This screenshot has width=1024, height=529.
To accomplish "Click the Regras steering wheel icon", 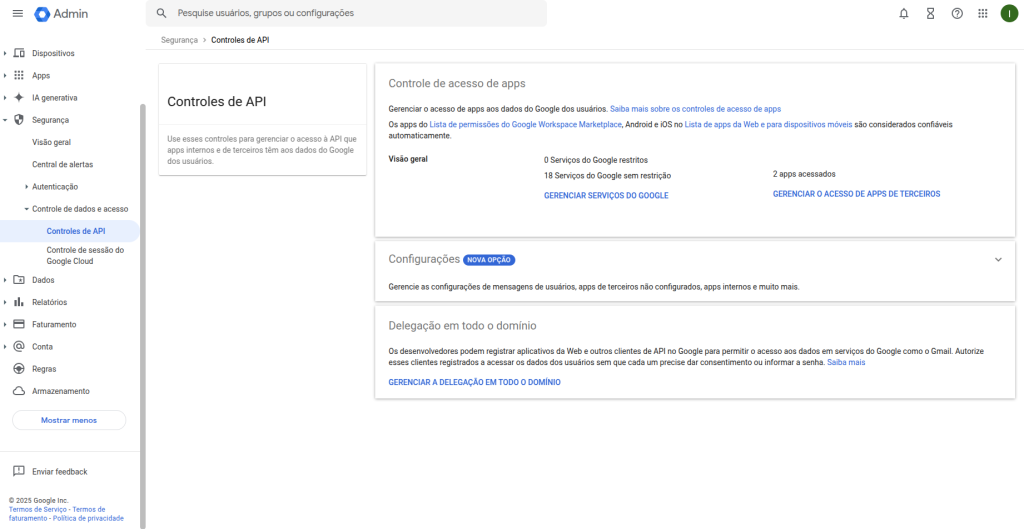I will pyautogui.click(x=19, y=369).
